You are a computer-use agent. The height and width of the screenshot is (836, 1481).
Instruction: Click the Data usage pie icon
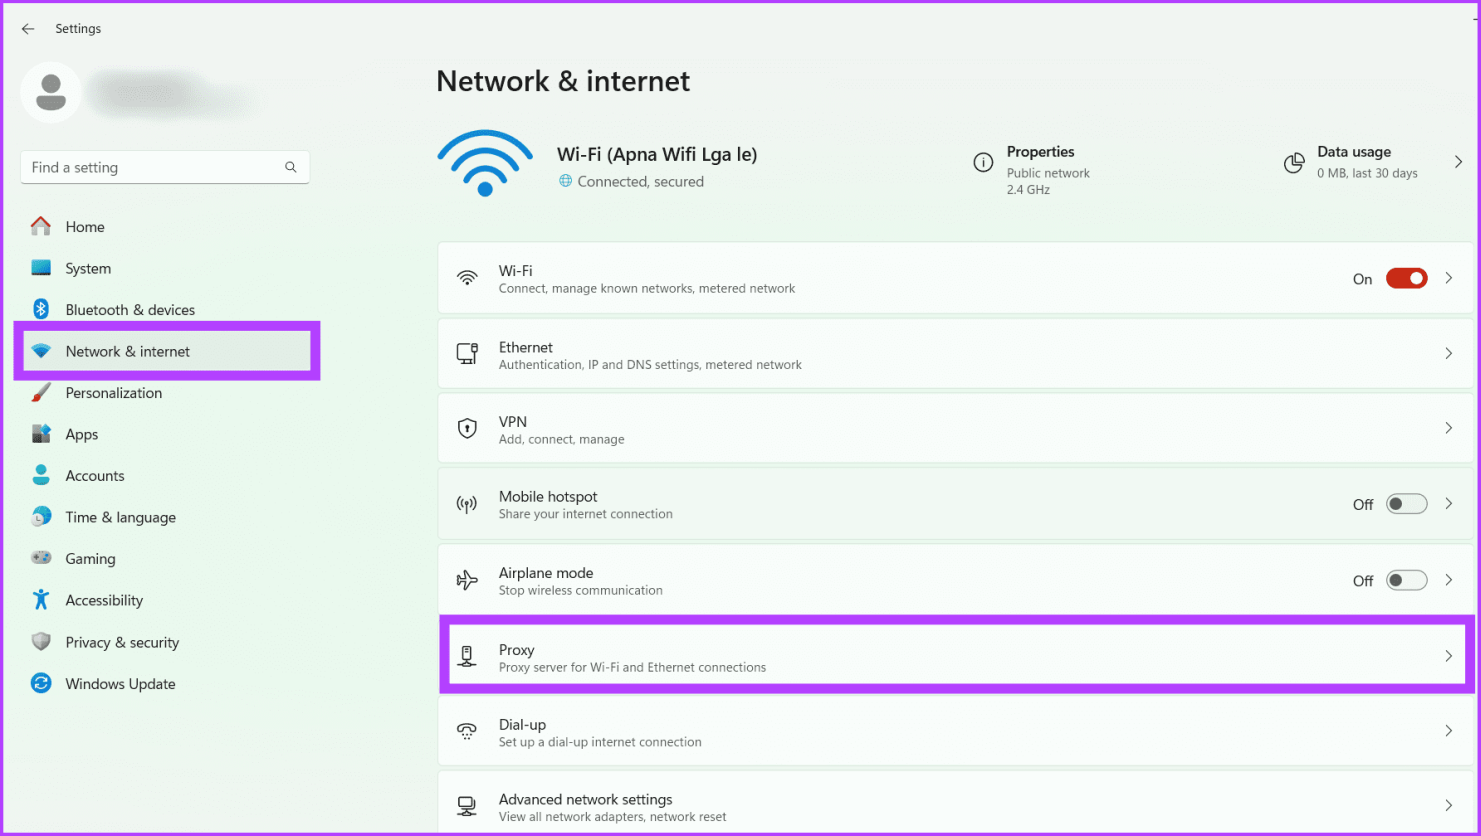click(1294, 162)
